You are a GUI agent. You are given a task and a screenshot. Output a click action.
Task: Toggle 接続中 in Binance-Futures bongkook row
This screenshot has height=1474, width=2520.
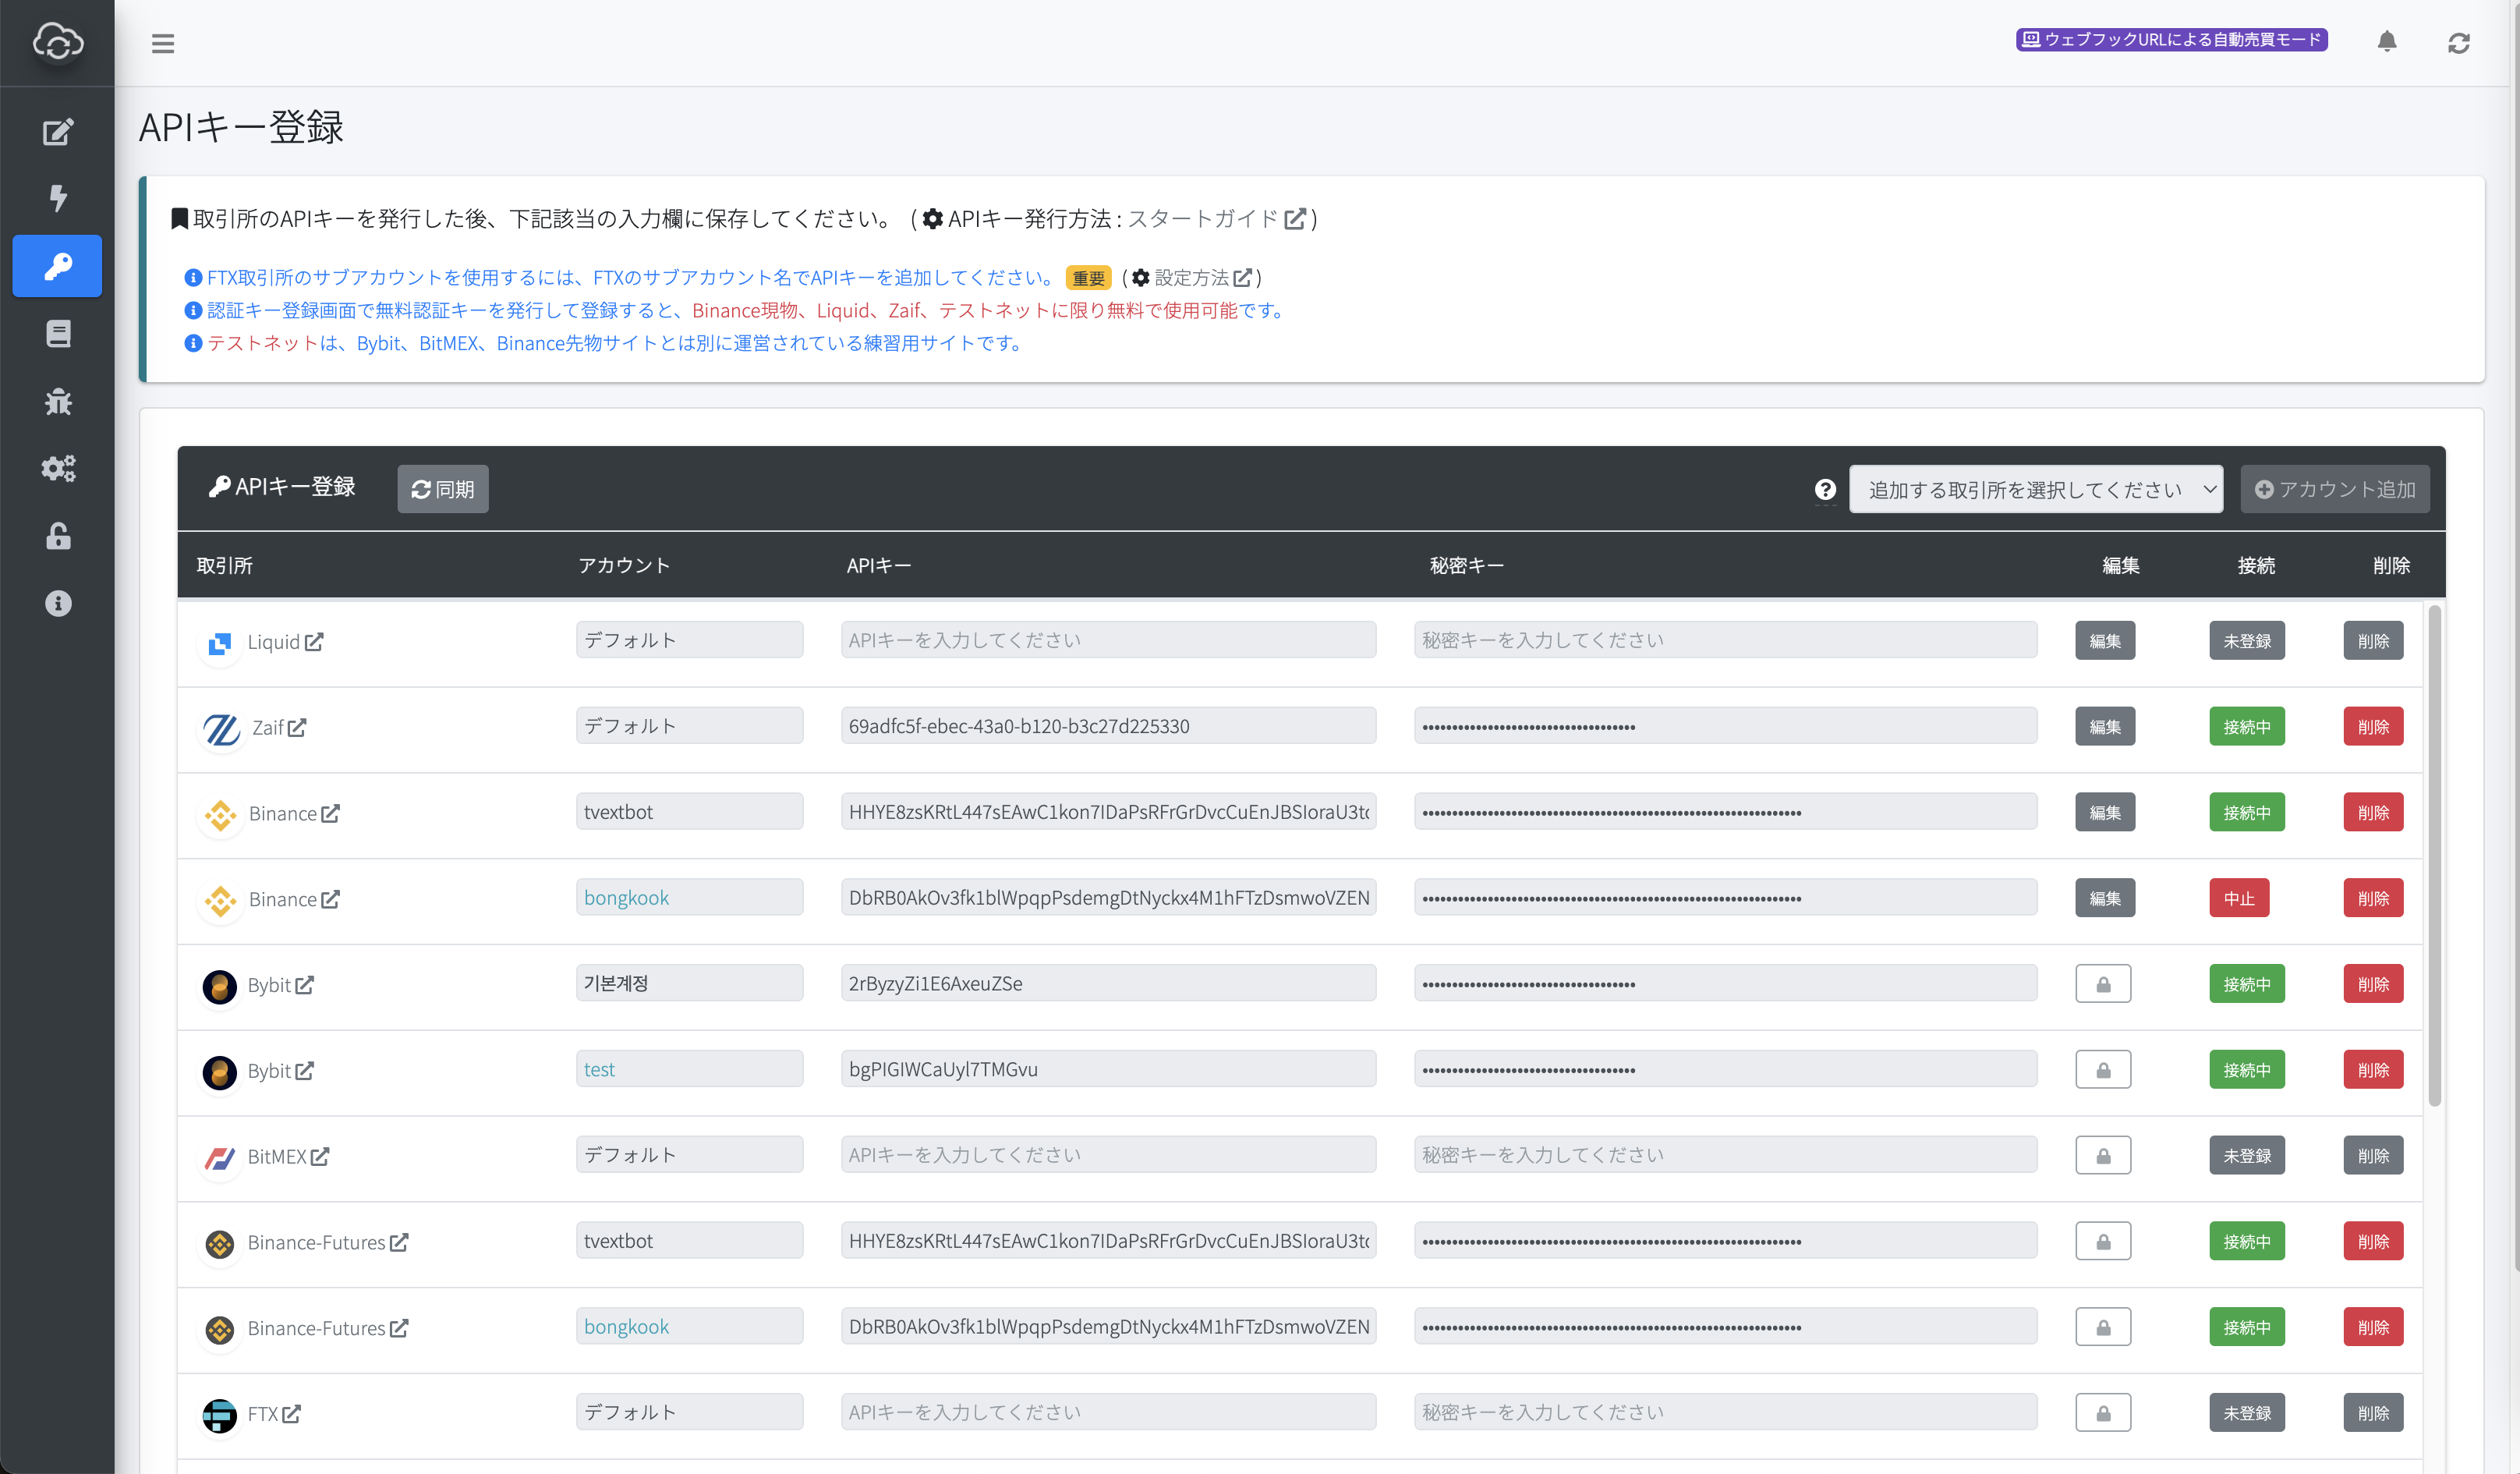point(2247,1328)
